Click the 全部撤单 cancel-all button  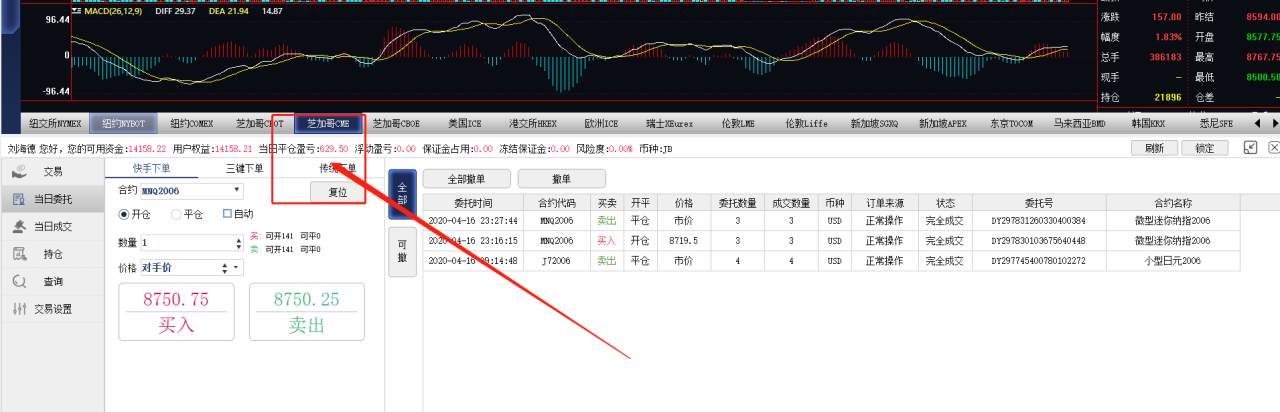tap(467, 178)
